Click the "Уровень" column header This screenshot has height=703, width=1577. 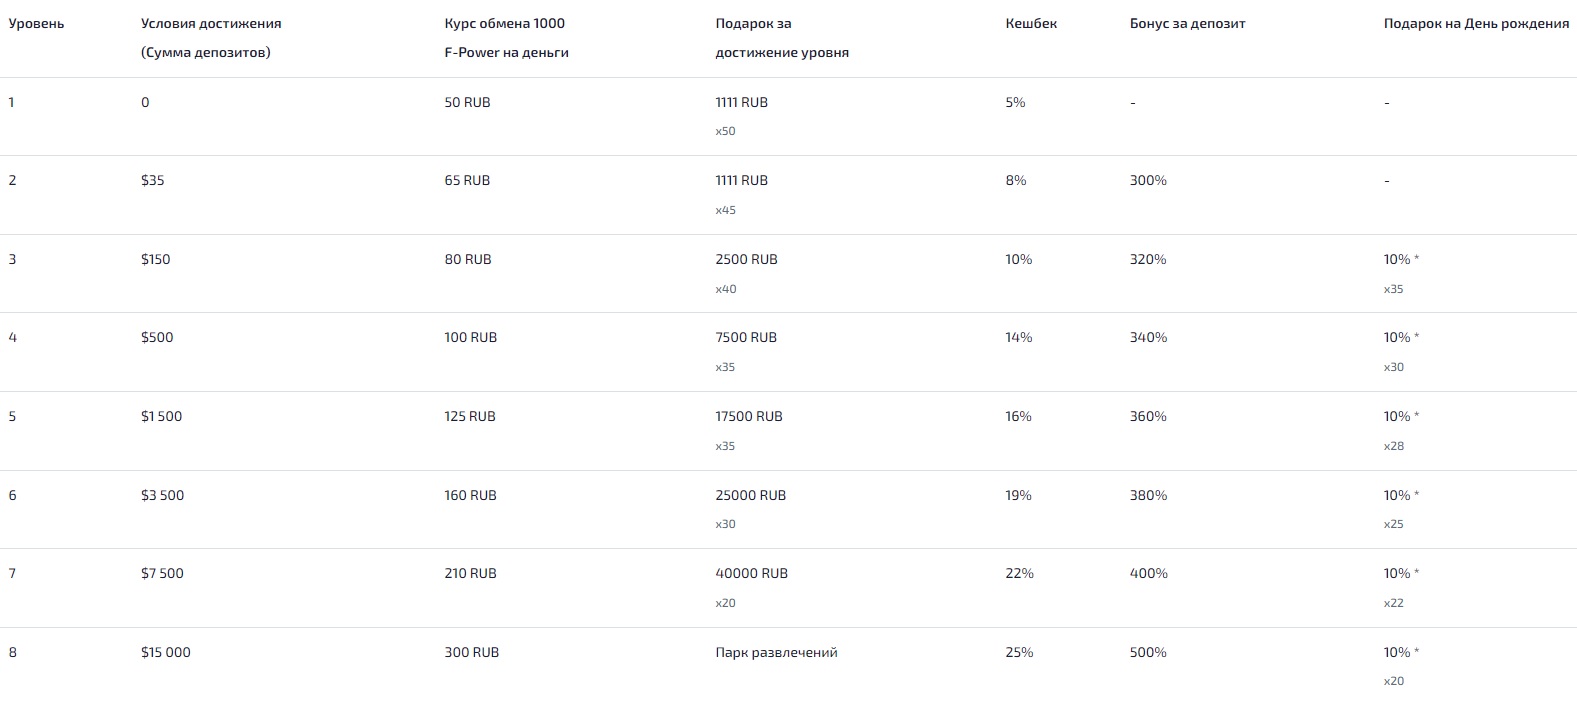[36, 23]
